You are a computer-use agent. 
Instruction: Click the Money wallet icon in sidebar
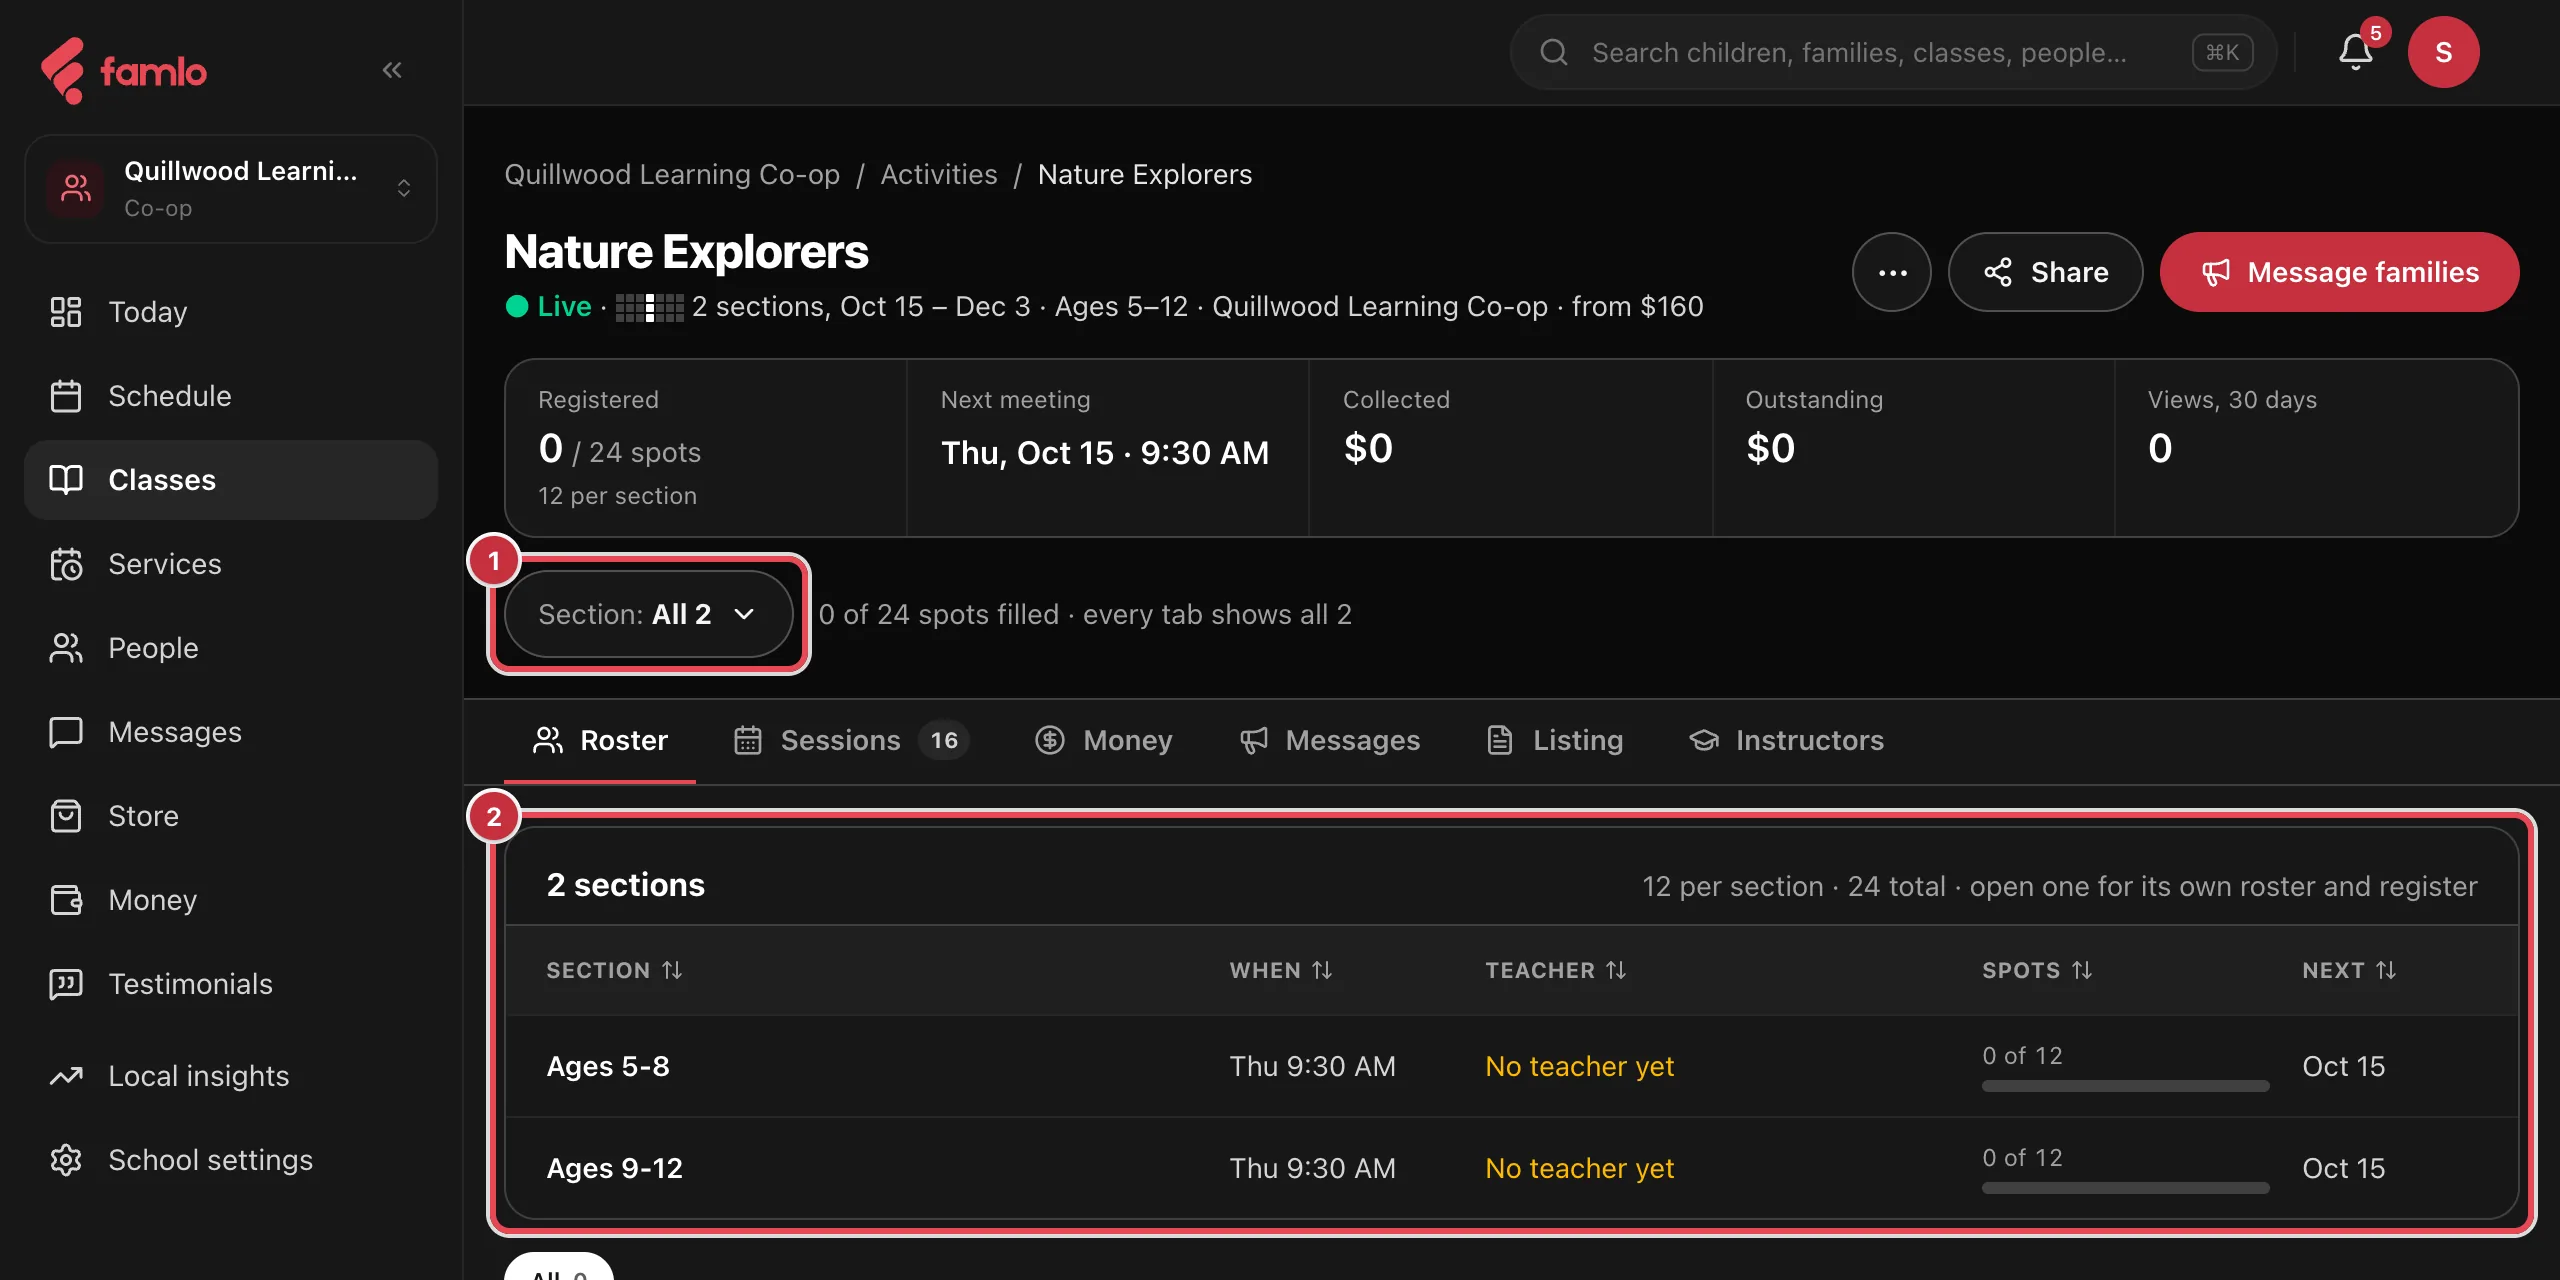pyautogui.click(x=66, y=900)
